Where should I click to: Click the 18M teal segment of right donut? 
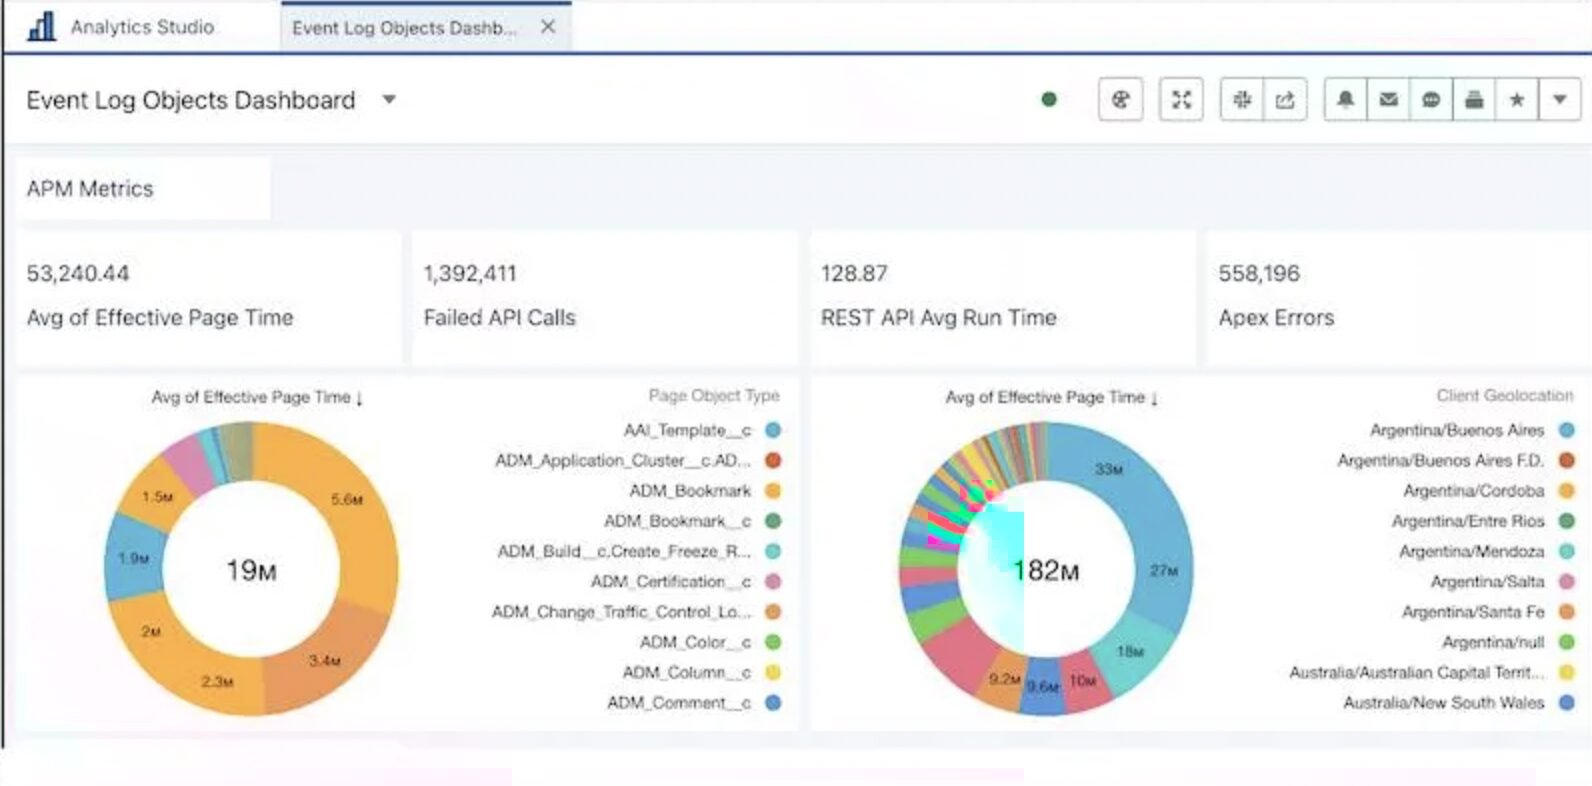tap(1130, 652)
